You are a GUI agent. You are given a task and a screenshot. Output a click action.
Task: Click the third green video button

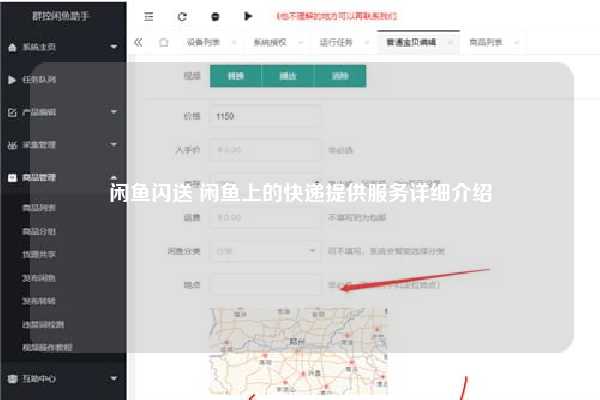click(340, 76)
